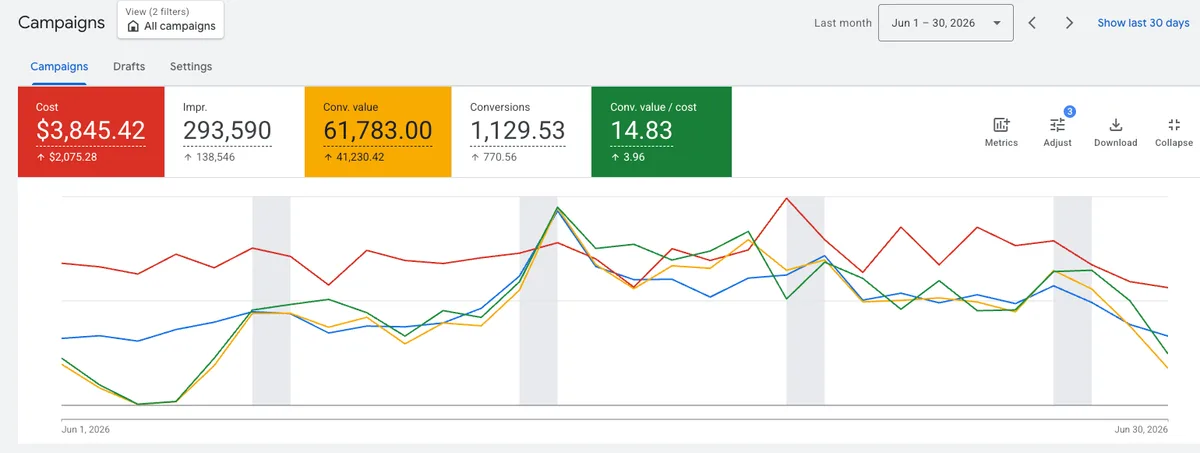1200x453 pixels.
Task: Click the 138,546 impressions change value
Action: 214,158
